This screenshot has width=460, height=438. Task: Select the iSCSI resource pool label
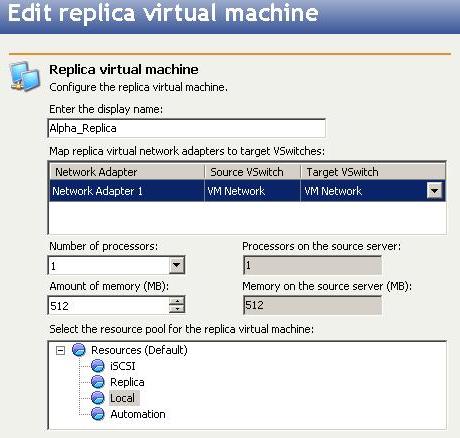point(123,366)
